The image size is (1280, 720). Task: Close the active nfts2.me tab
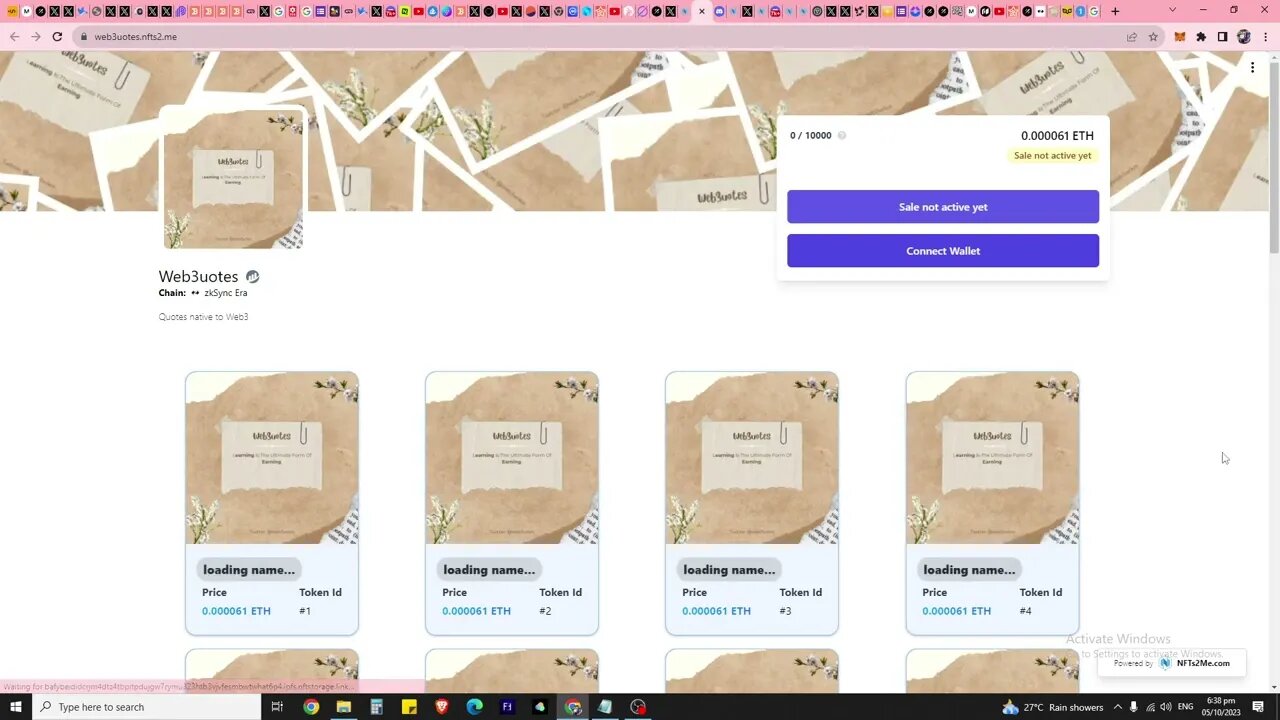[702, 11]
